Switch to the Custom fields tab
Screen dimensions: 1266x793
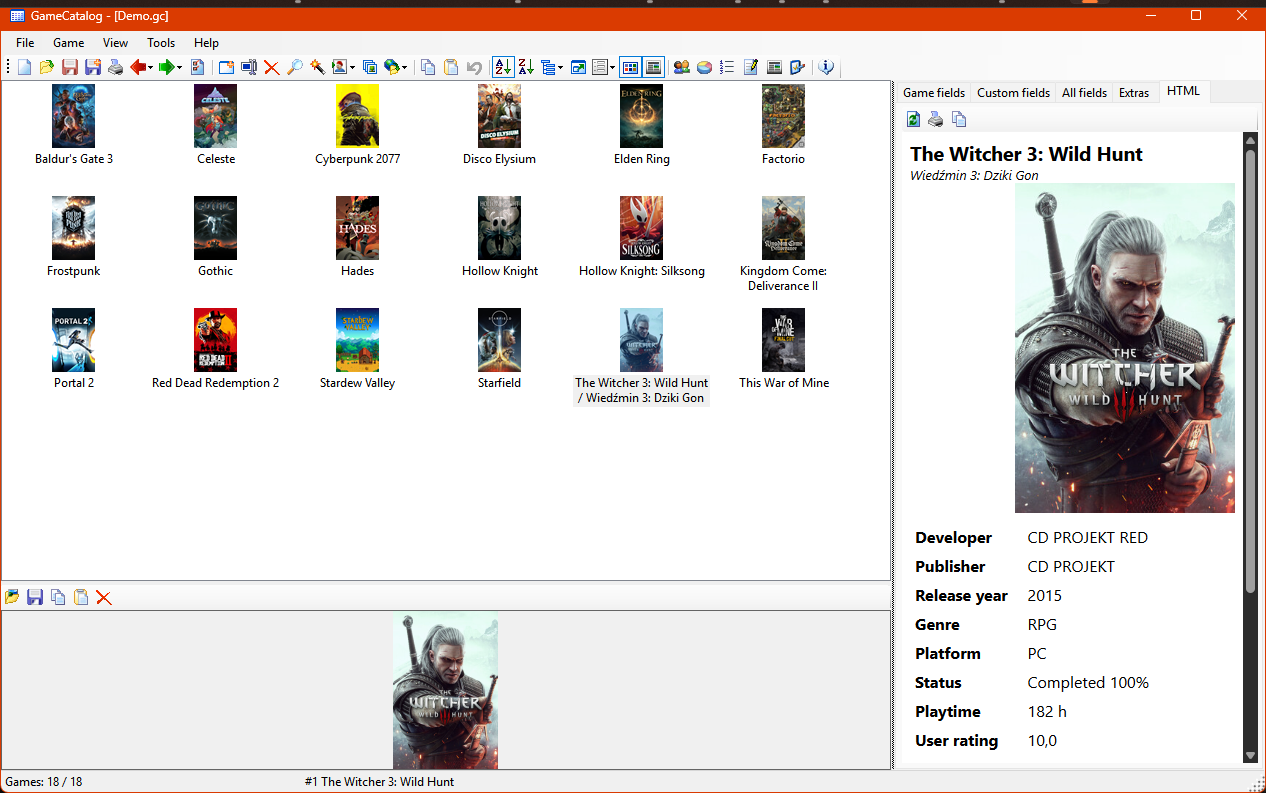pos(1013,92)
